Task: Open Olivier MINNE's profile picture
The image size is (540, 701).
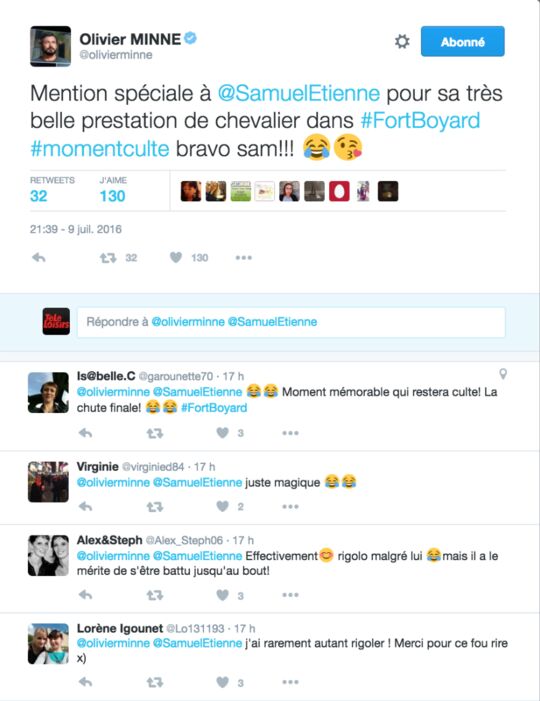Action: pyautogui.click(x=50, y=46)
